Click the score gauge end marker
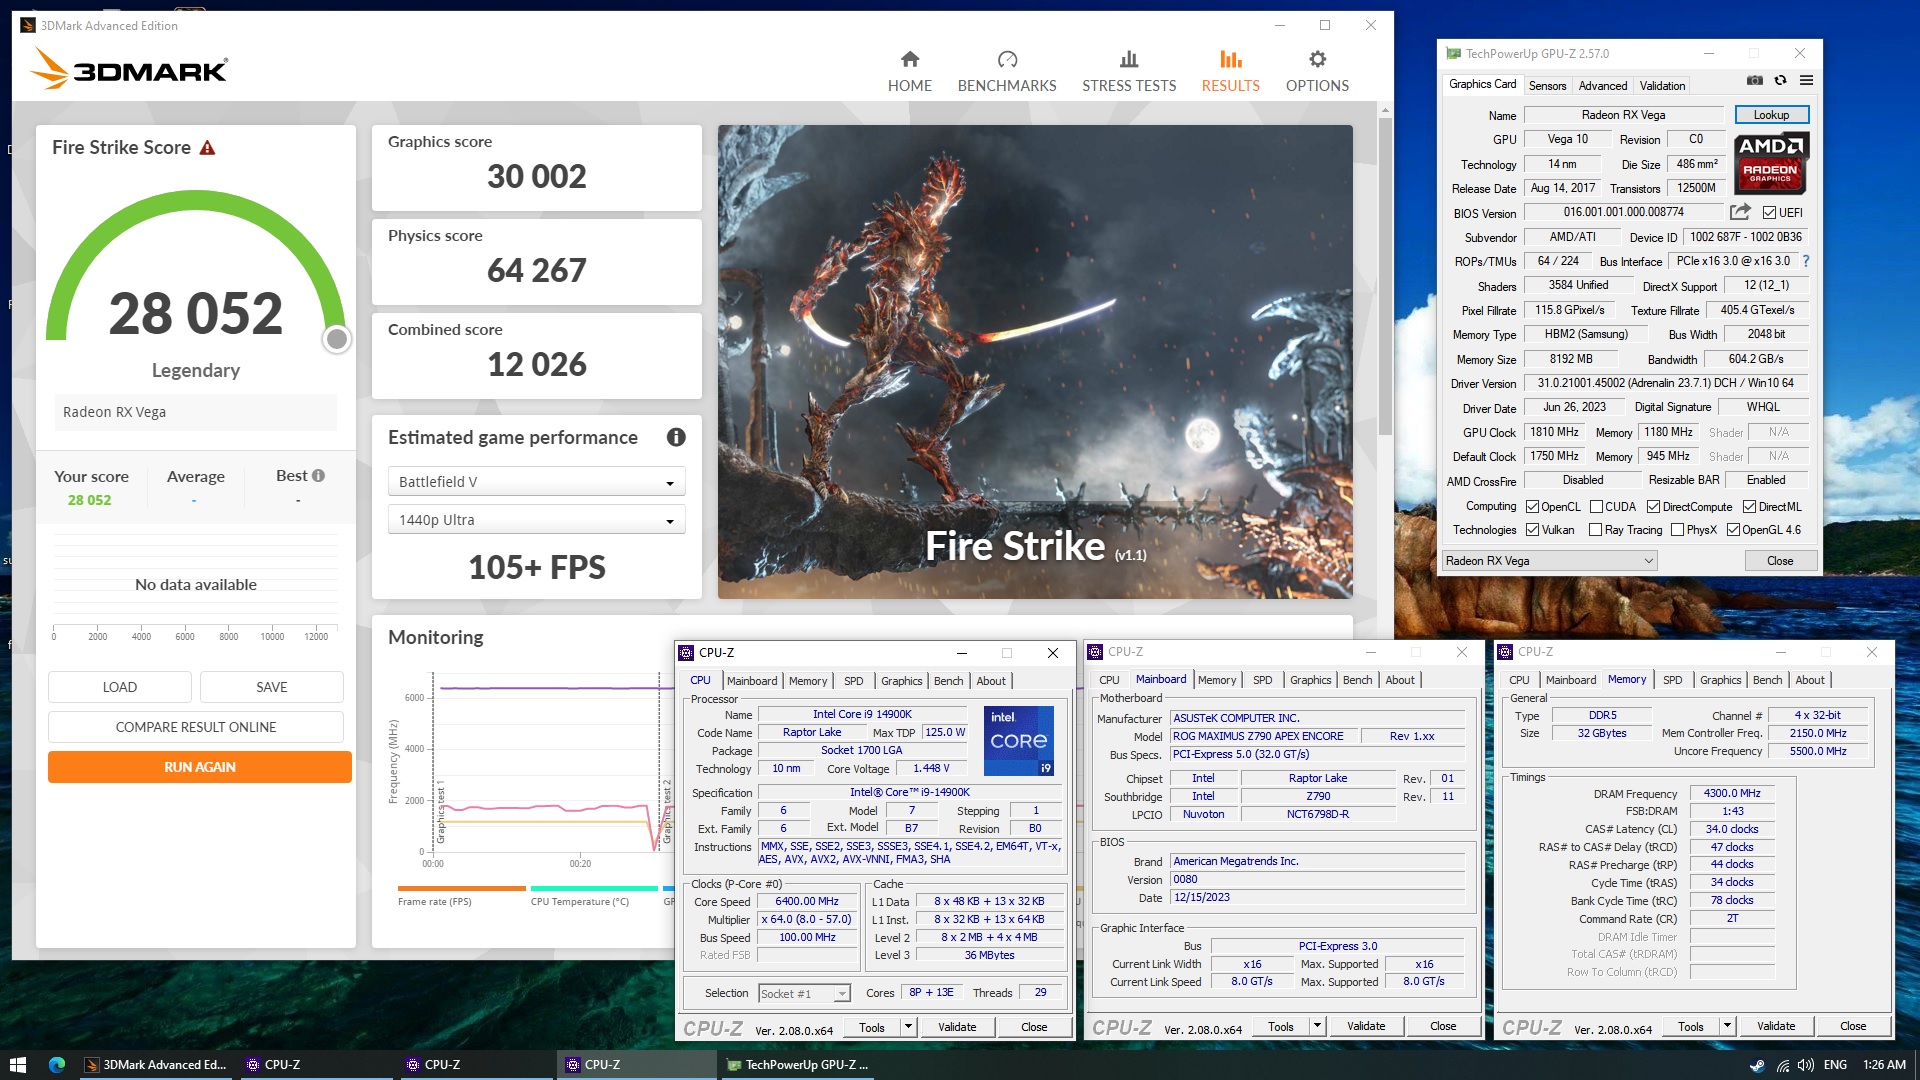 point(337,340)
